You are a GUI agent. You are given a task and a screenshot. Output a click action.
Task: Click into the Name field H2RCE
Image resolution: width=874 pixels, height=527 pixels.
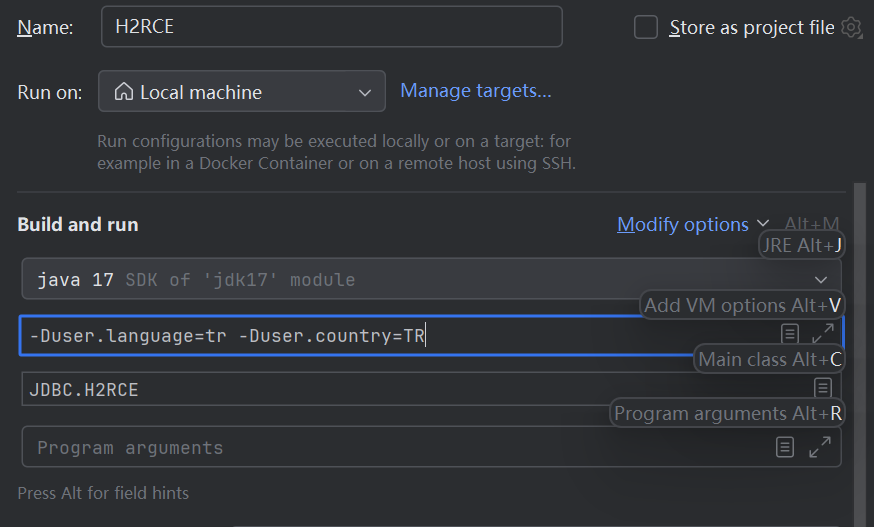[x=331, y=27]
